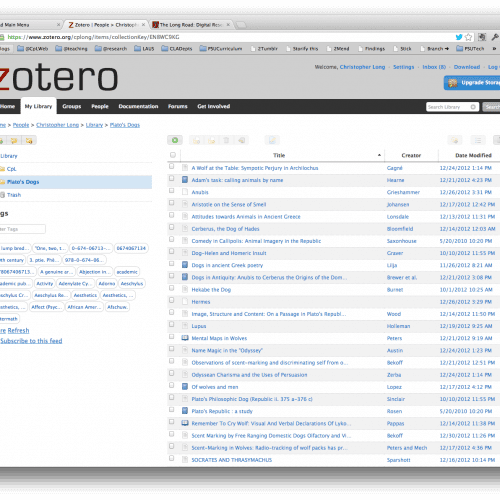Open the Settings link in the header
Image resolution: width=500 pixels, height=500 pixels.
click(403, 67)
